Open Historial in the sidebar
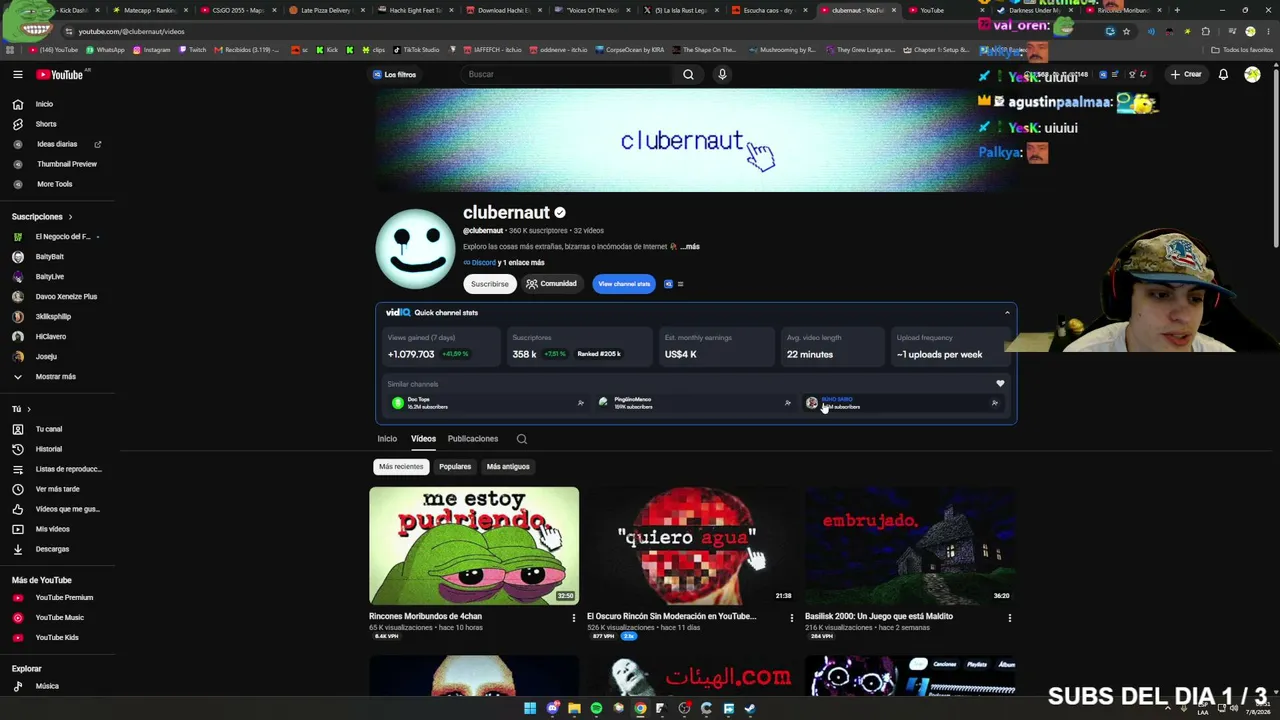The image size is (1280, 720). click(x=49, y=449)
